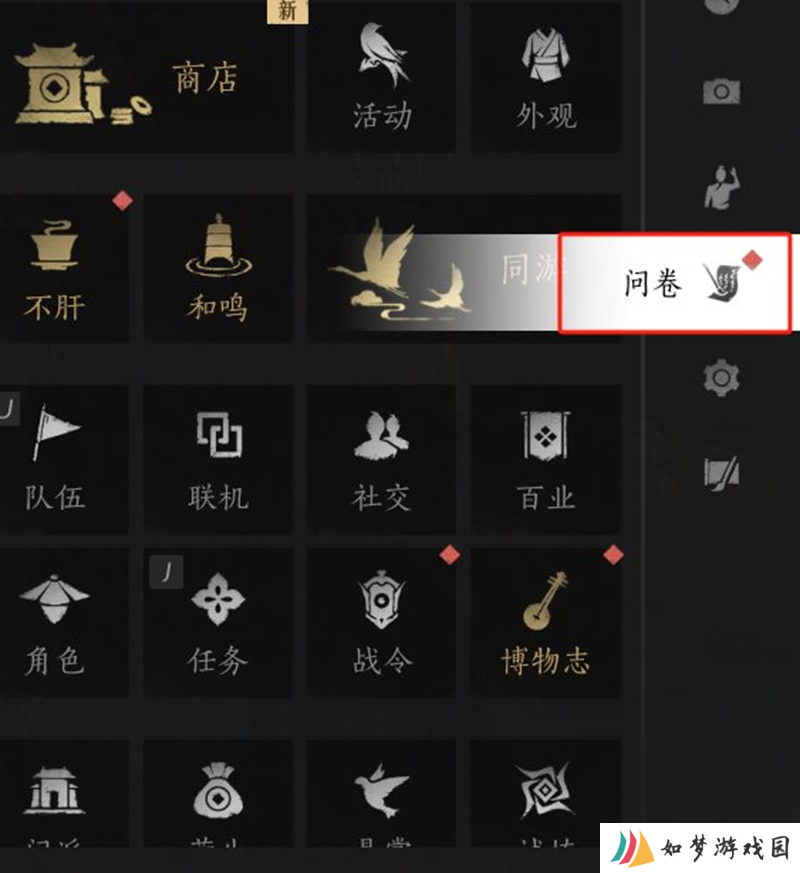Open the 外观 robe icon tile

pyautogui.click(x=546, y=77)
